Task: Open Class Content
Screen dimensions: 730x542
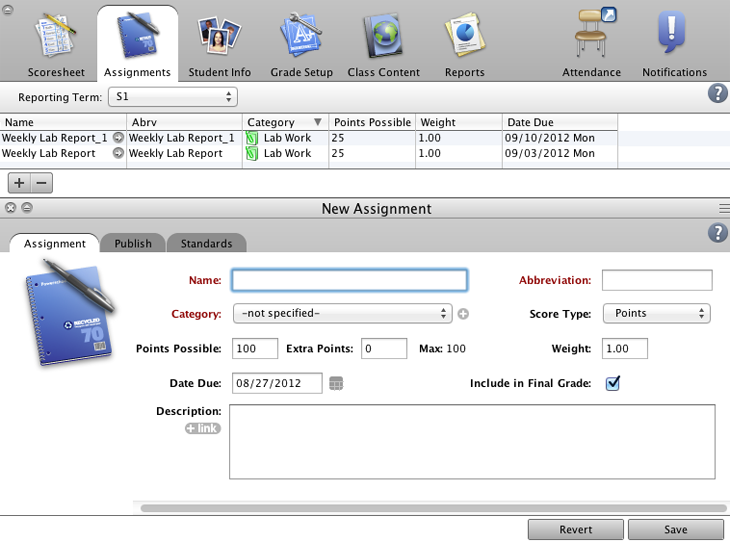Action: click(381, 45)
